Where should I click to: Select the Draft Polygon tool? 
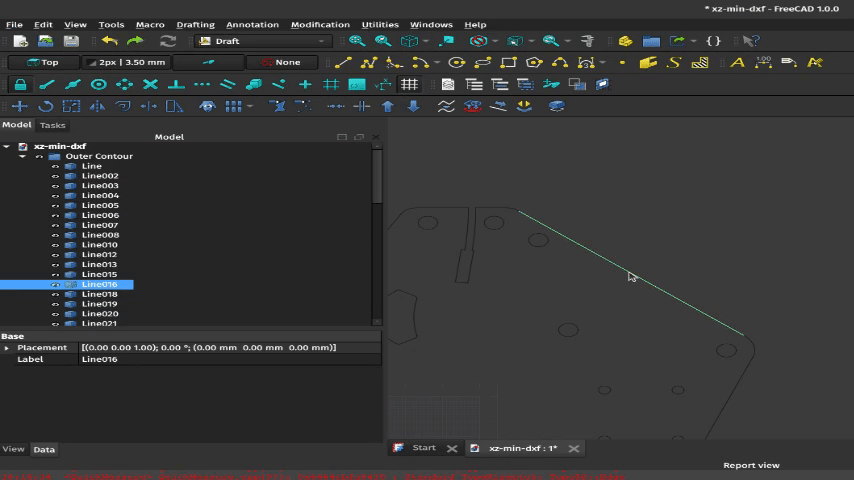[x=534, y=63]
